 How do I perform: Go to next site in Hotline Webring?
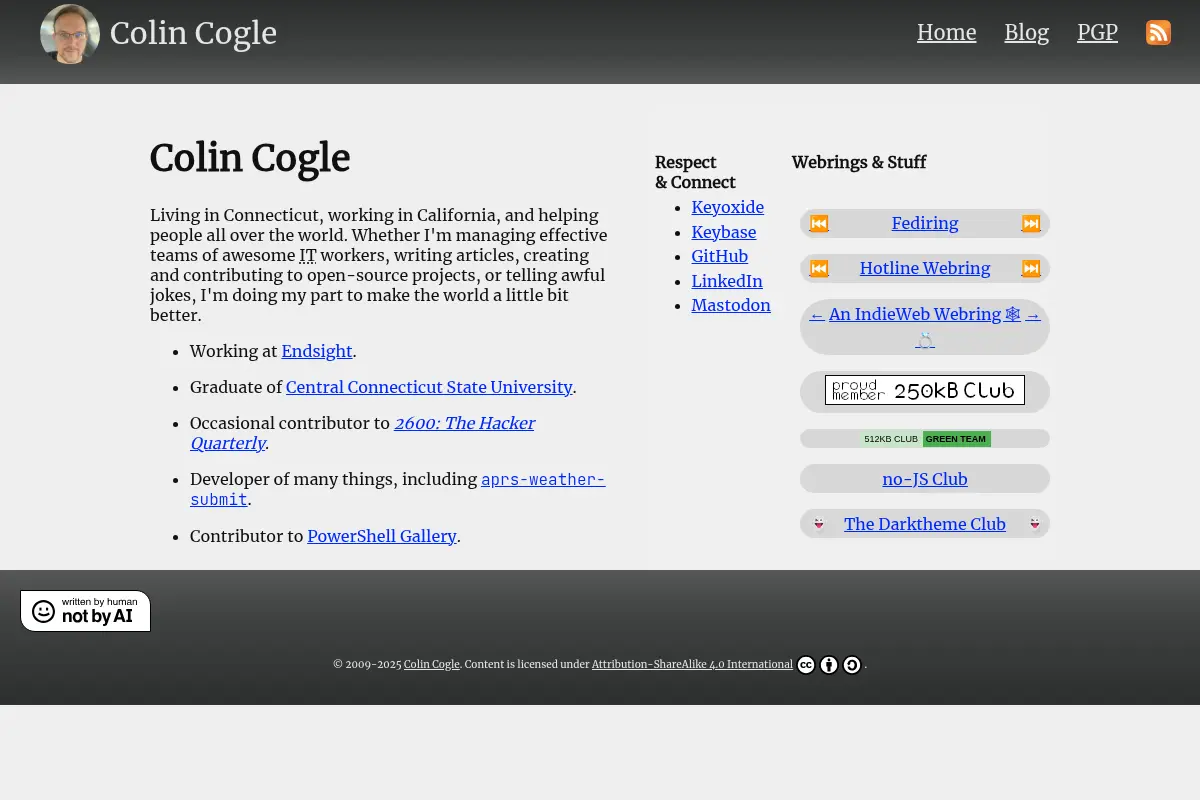(x=1031, y=268)
